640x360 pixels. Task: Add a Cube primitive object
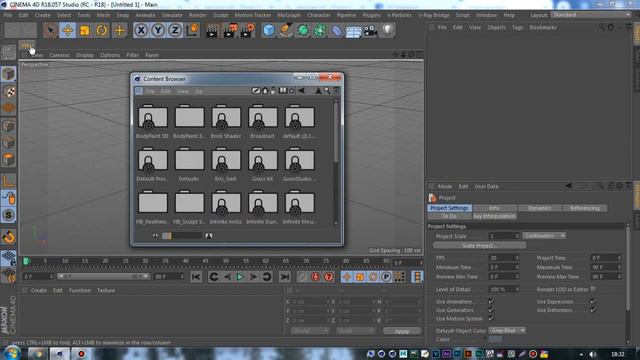(269, 30)
